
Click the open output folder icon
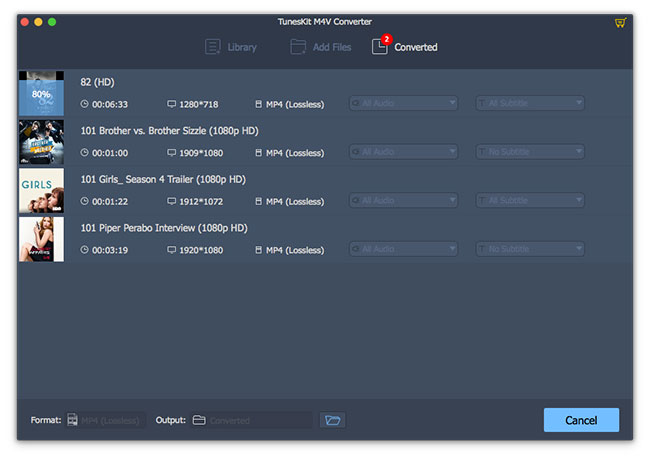click(332, 420)
